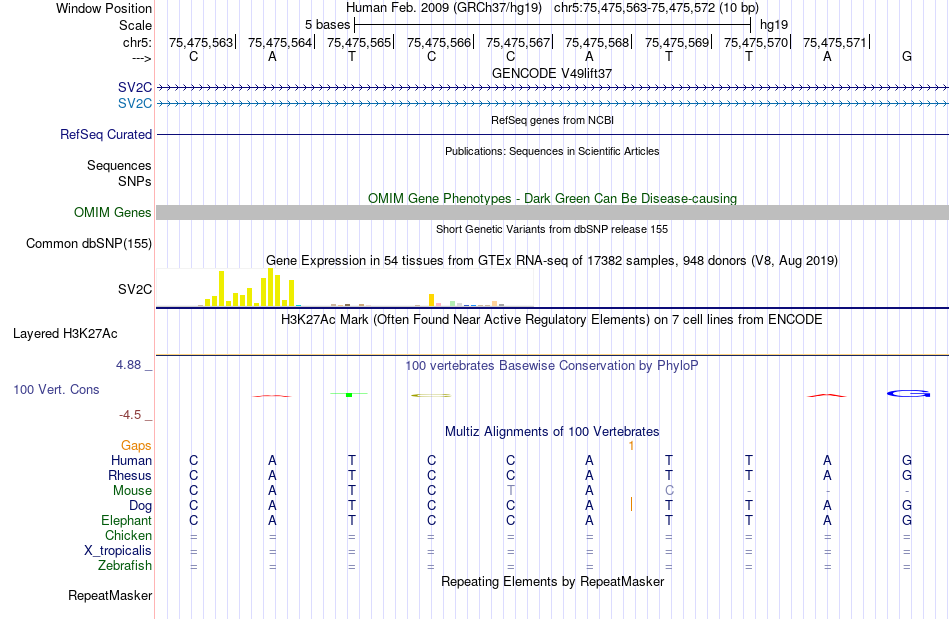This screenshot has height=619, width=950.
Task: Click the Sequences publications label
Action: pos(119,165)
